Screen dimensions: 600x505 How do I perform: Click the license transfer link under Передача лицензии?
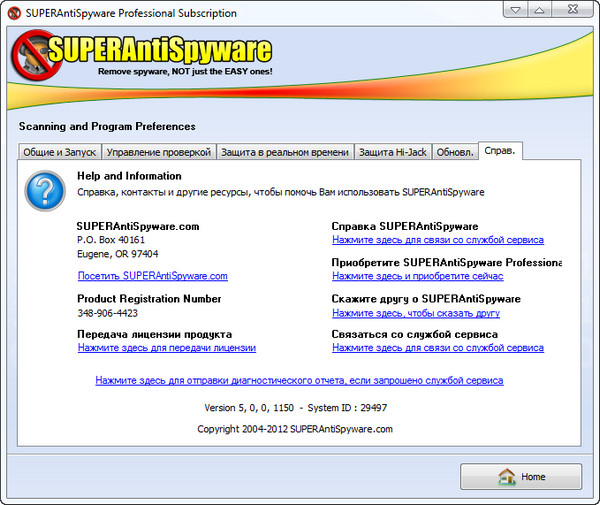click(166, 348)
